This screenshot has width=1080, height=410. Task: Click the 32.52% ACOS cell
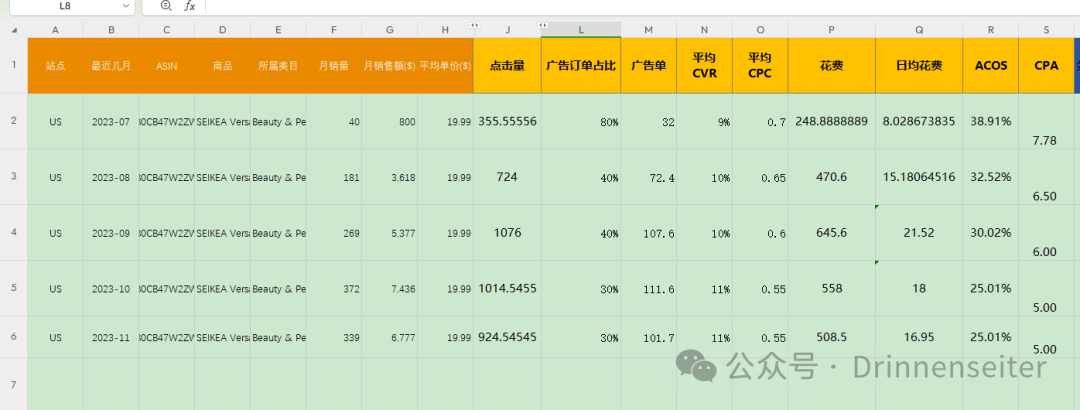pos(991,177)
